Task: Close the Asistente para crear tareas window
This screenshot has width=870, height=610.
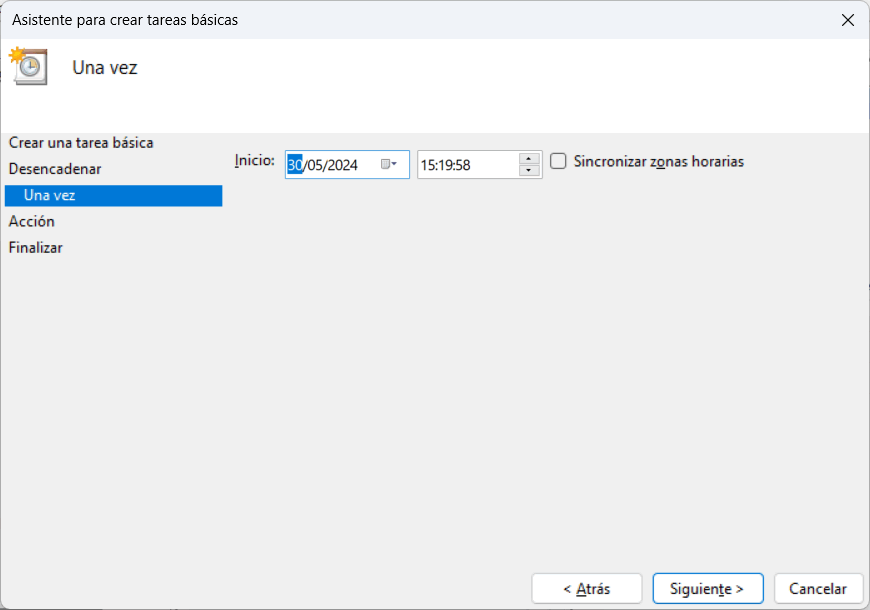Action: click(x=848, y=20)
